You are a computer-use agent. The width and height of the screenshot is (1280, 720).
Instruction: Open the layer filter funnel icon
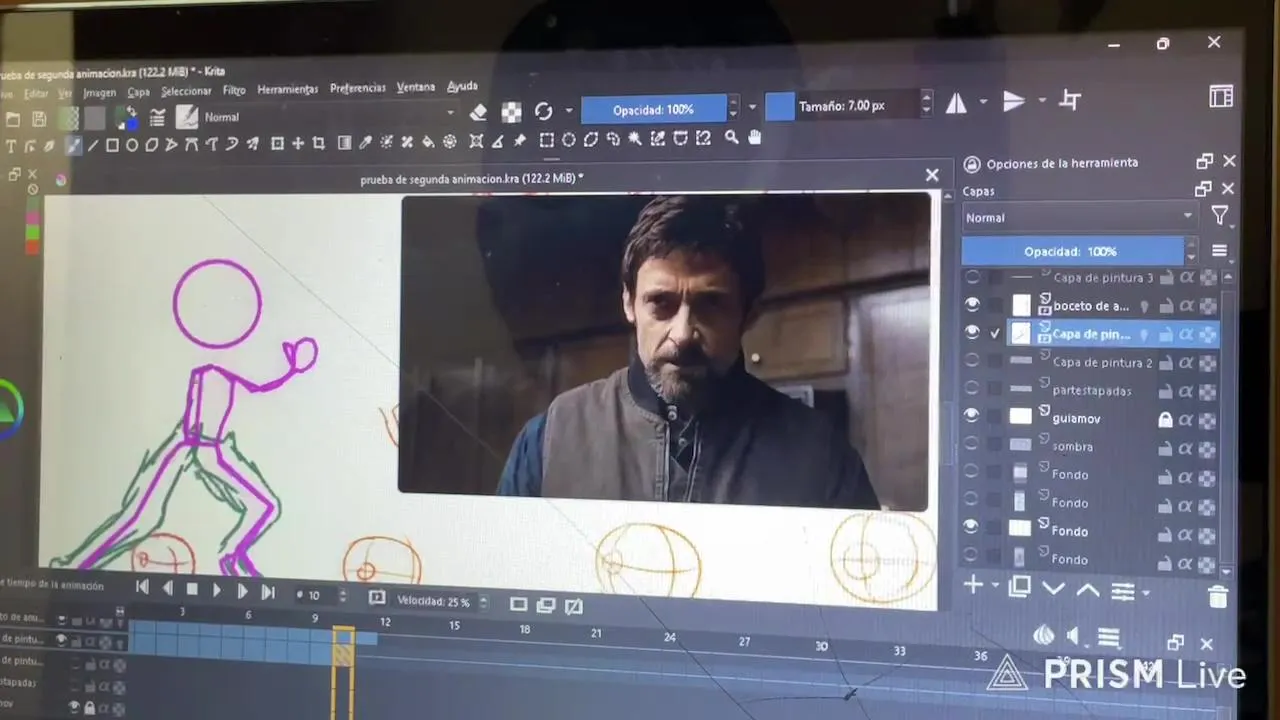click(1220, 215)
